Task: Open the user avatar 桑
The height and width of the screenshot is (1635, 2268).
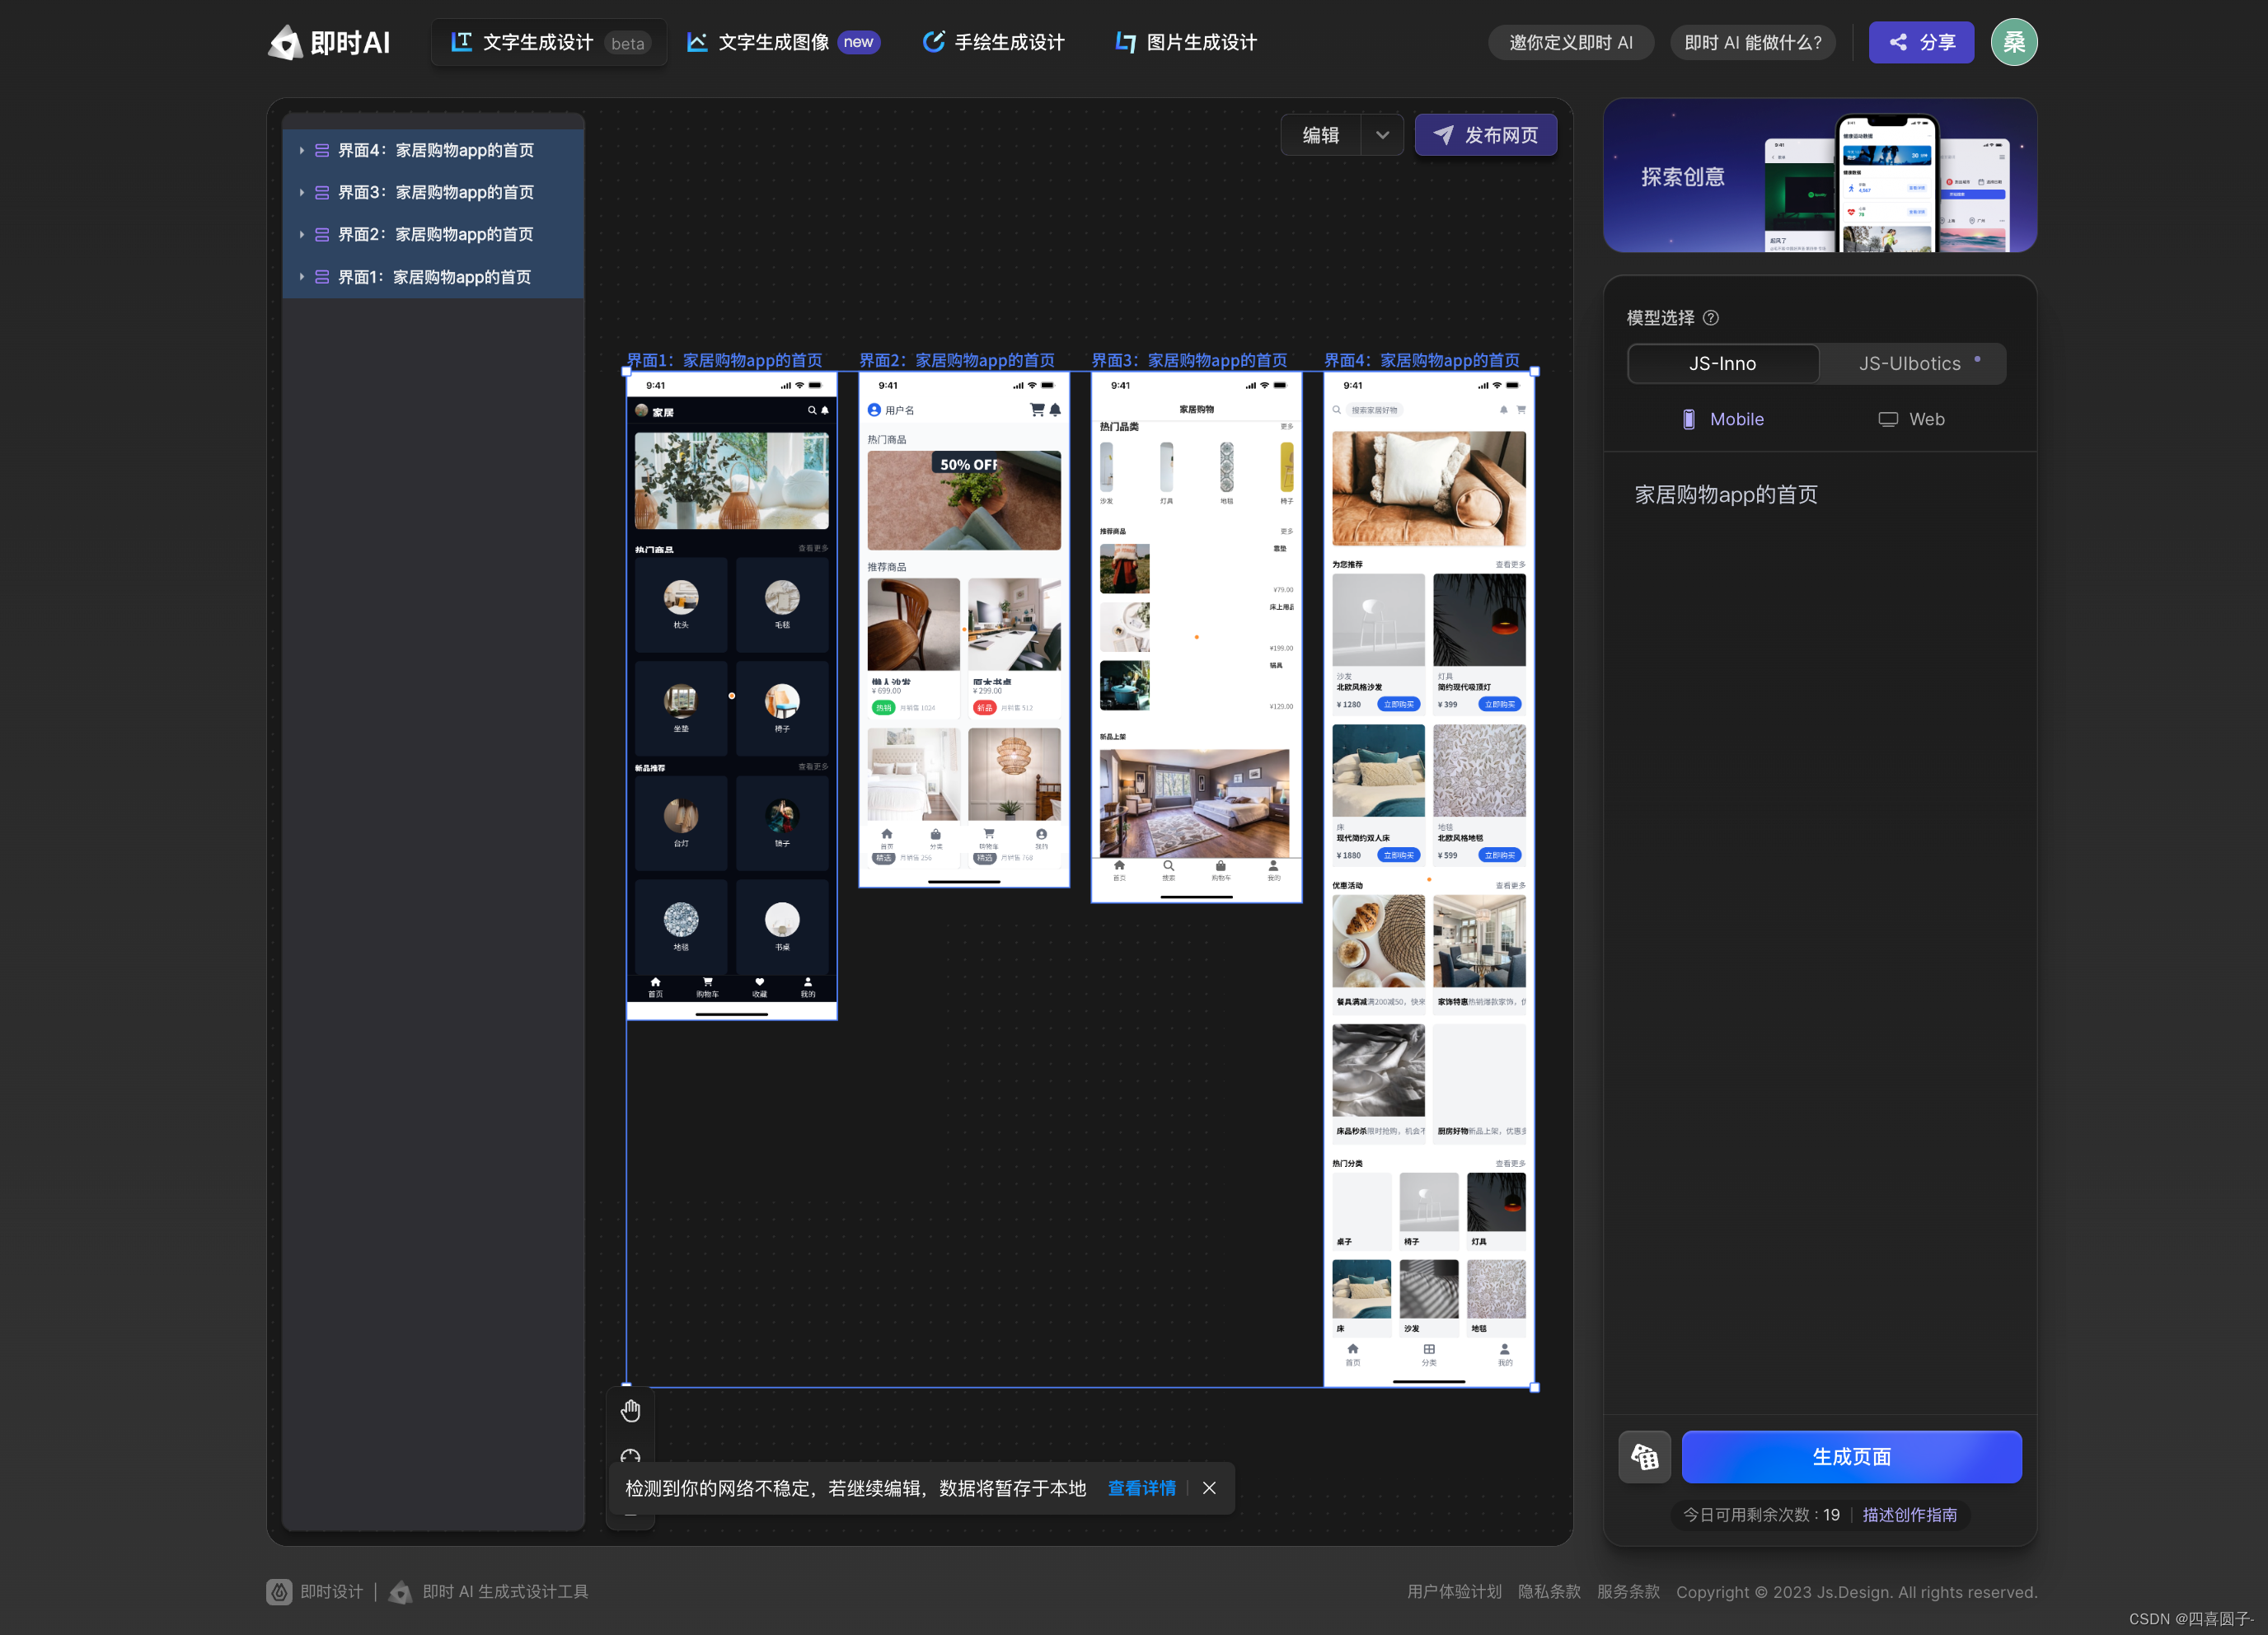Action: coord(2013,43)
